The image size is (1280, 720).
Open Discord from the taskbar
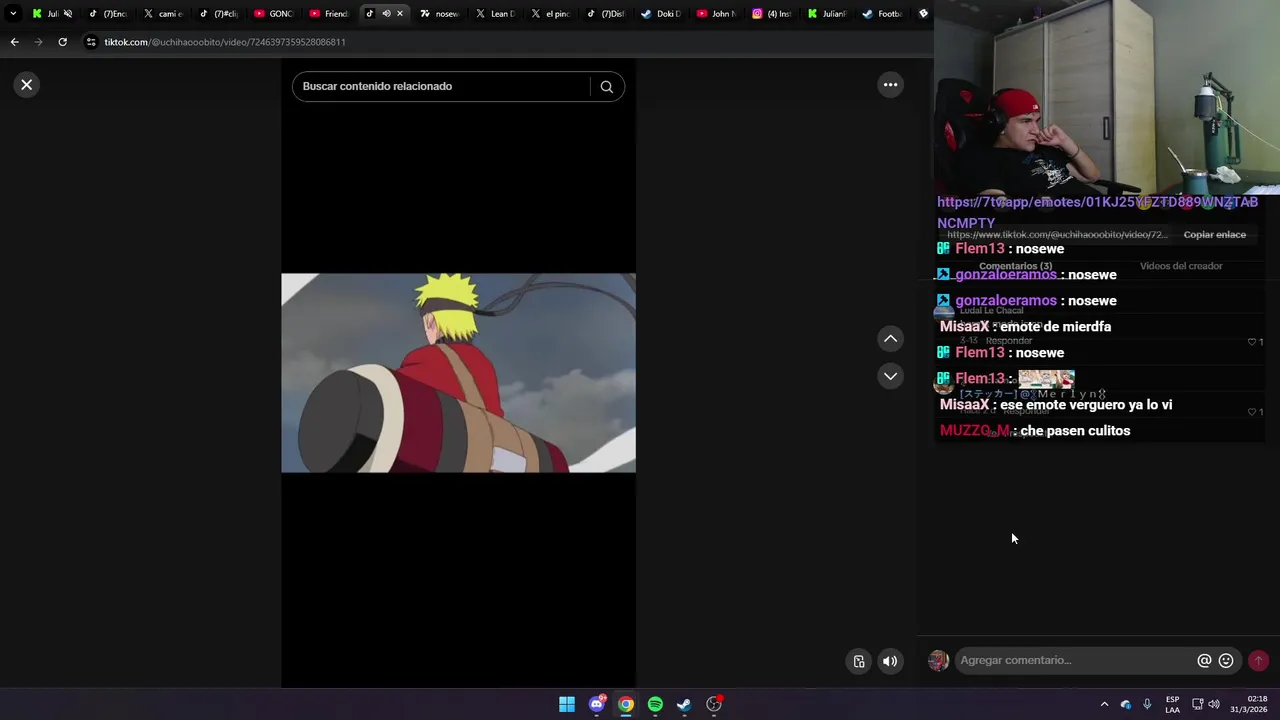597,704
